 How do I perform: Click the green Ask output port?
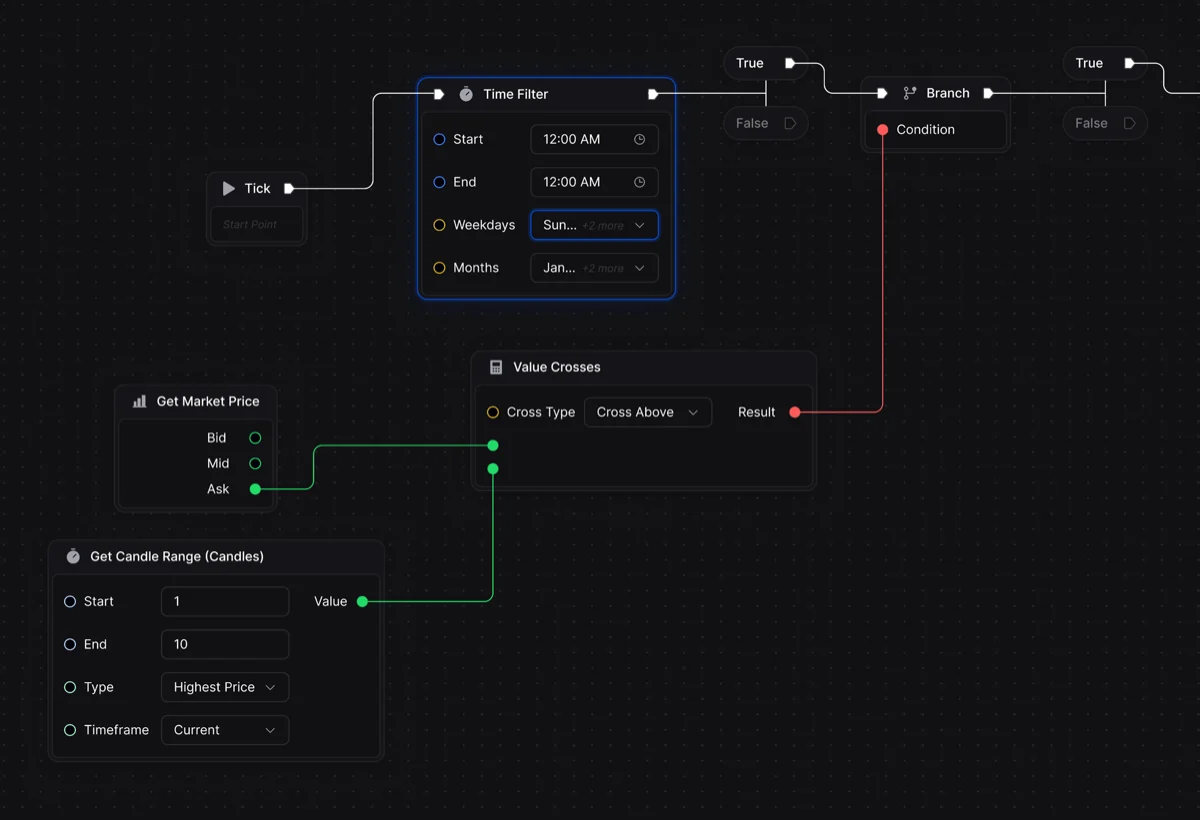[255, 489]
